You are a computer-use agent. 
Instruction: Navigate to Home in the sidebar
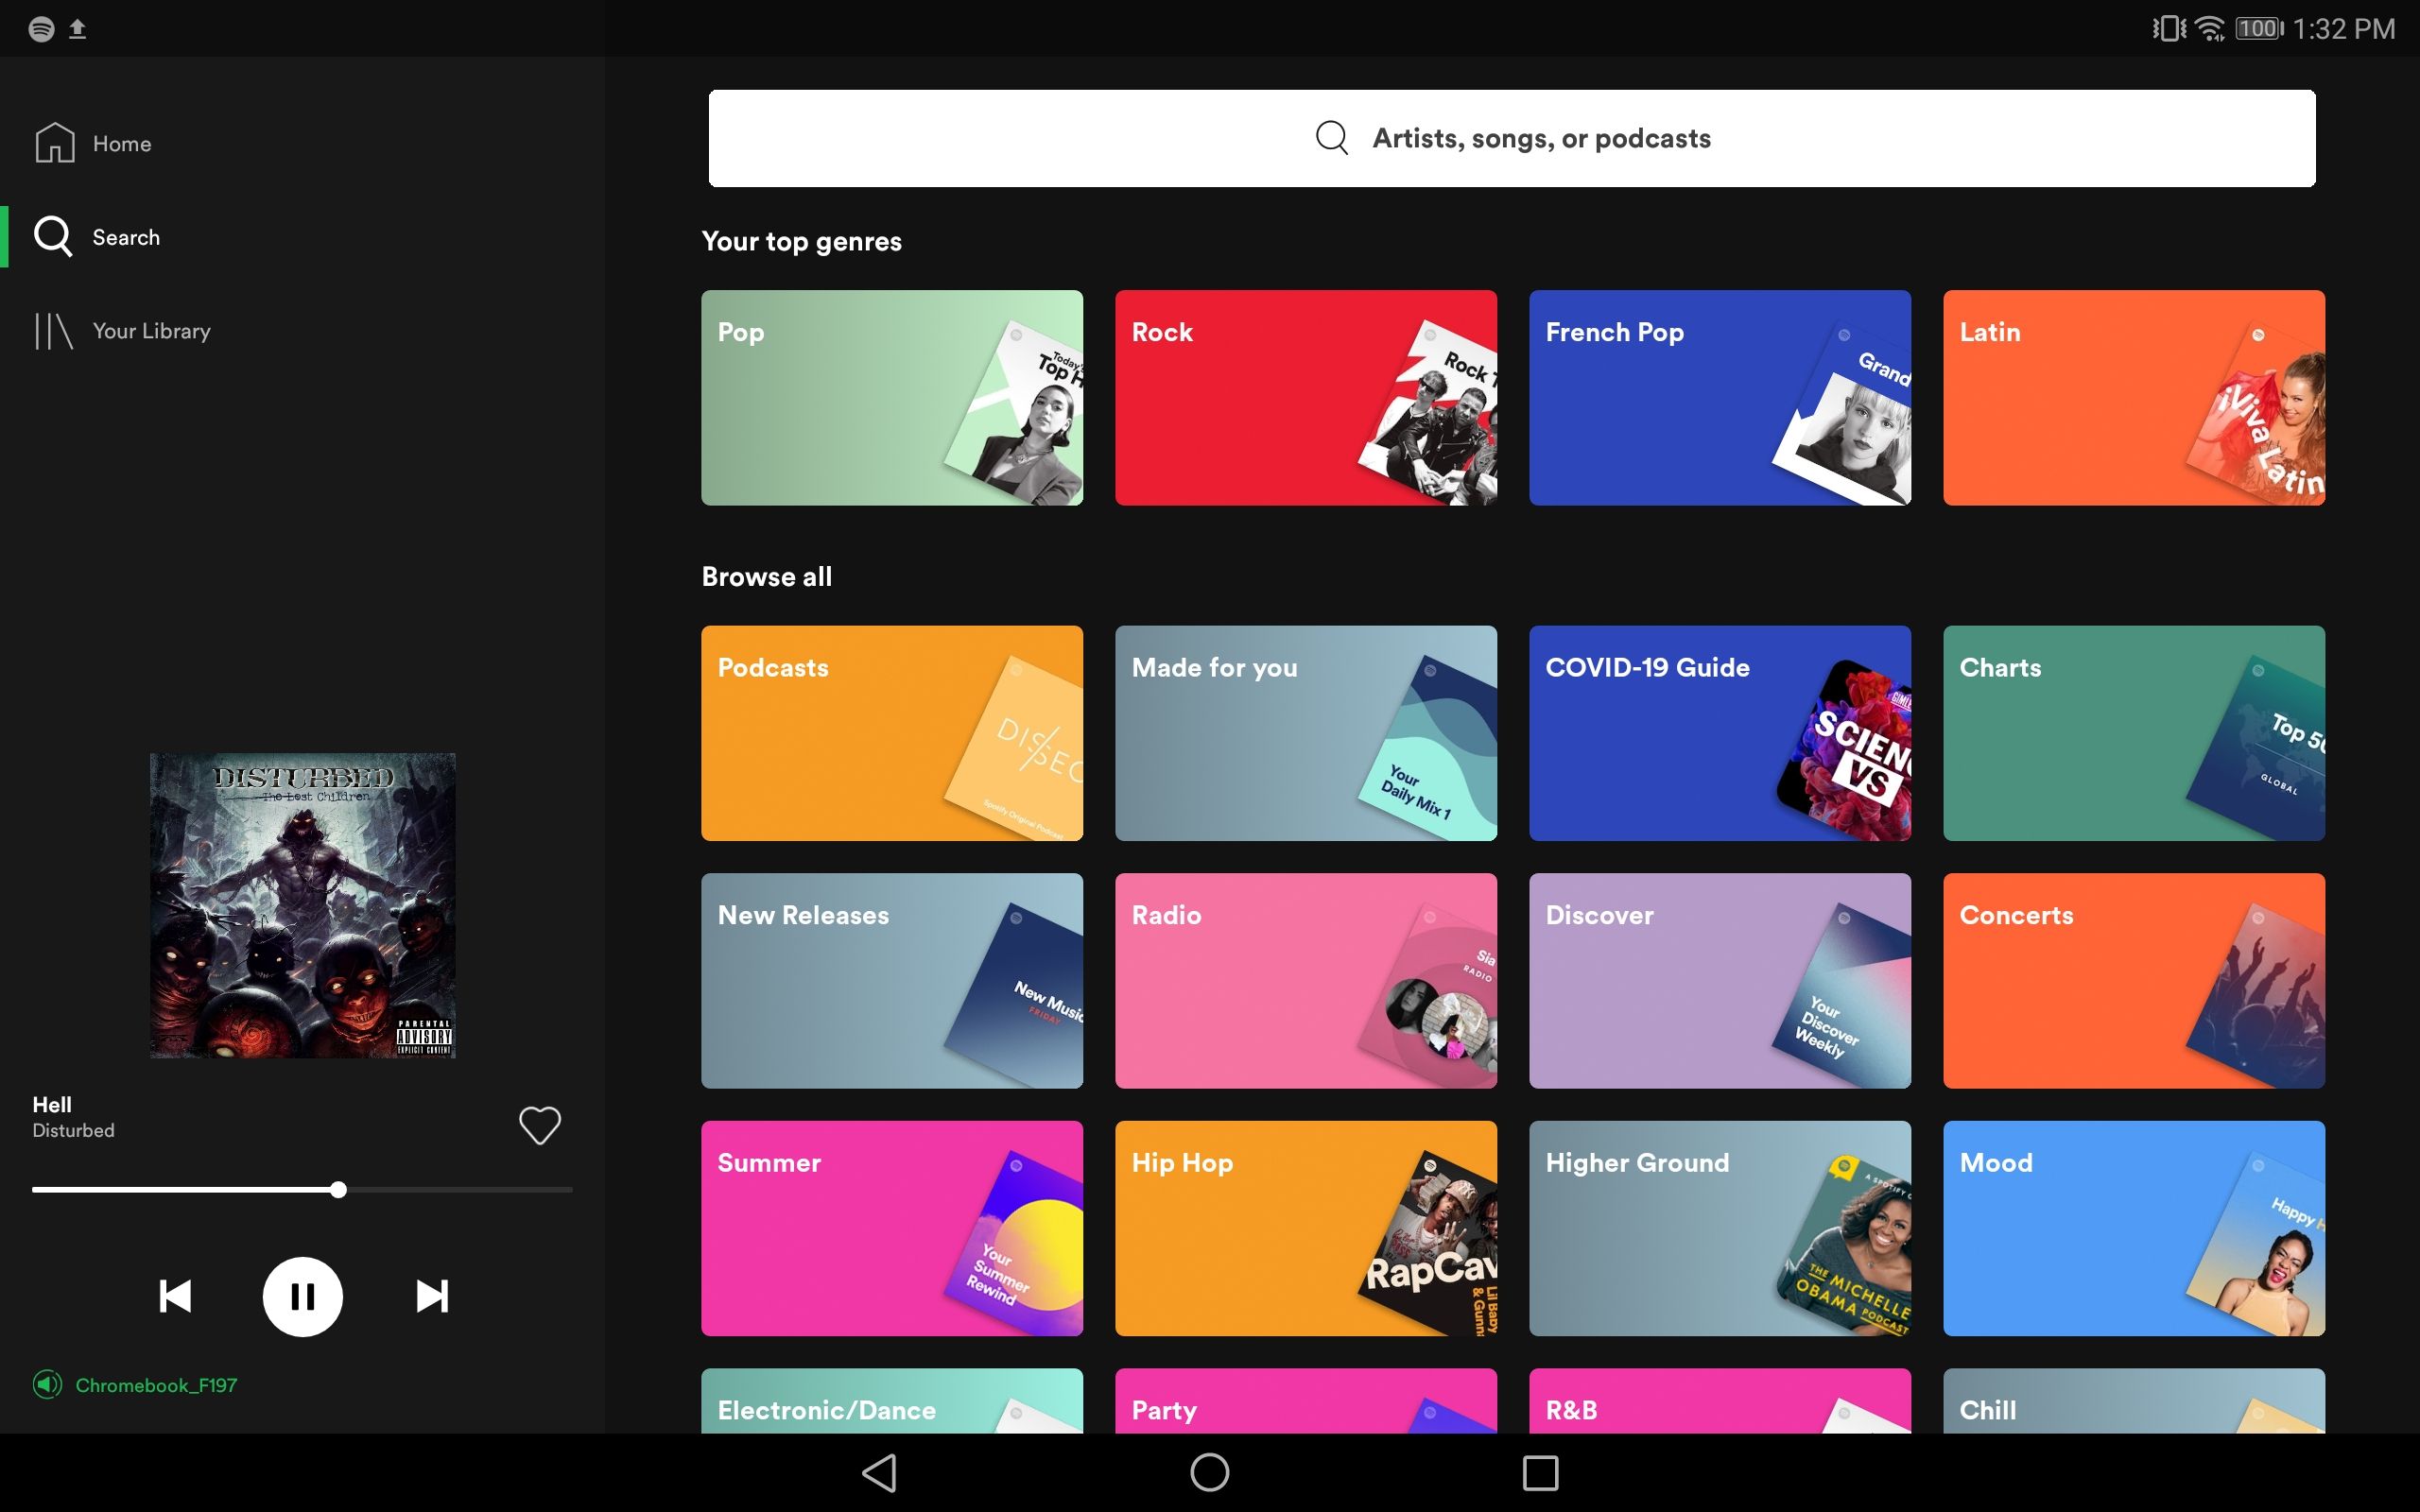click(122, 143)
